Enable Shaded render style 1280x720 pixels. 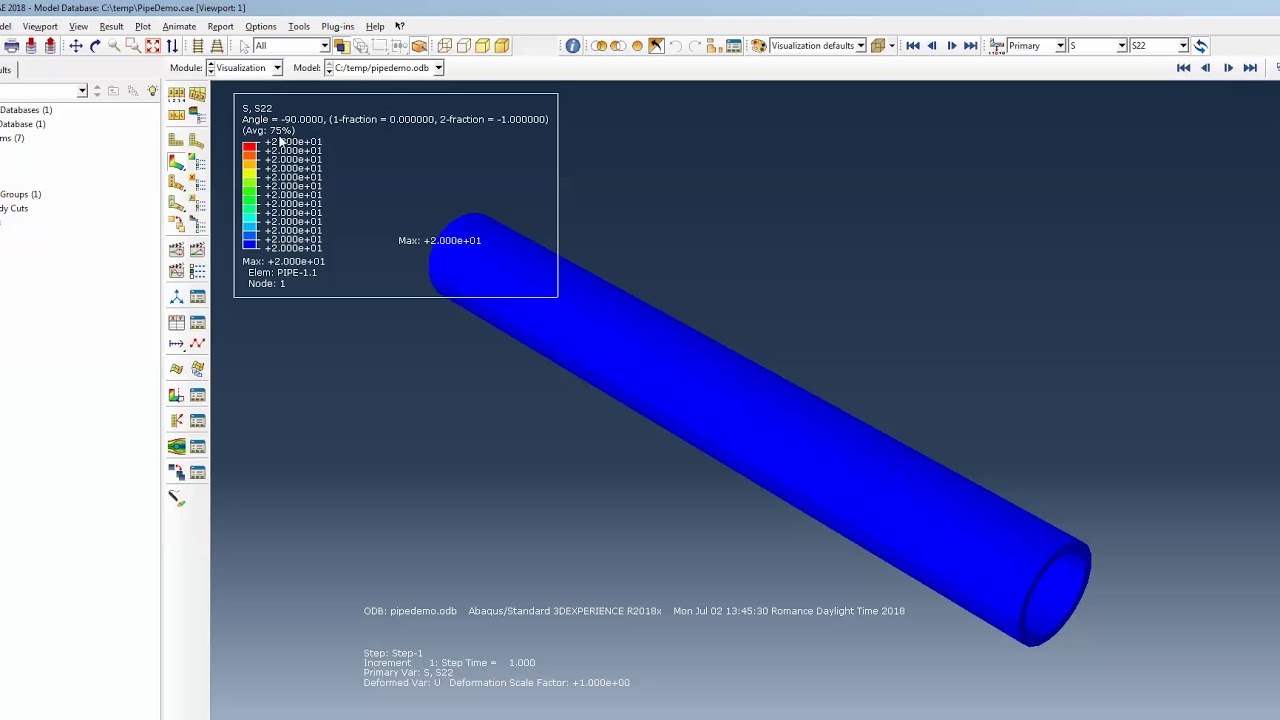502,46
